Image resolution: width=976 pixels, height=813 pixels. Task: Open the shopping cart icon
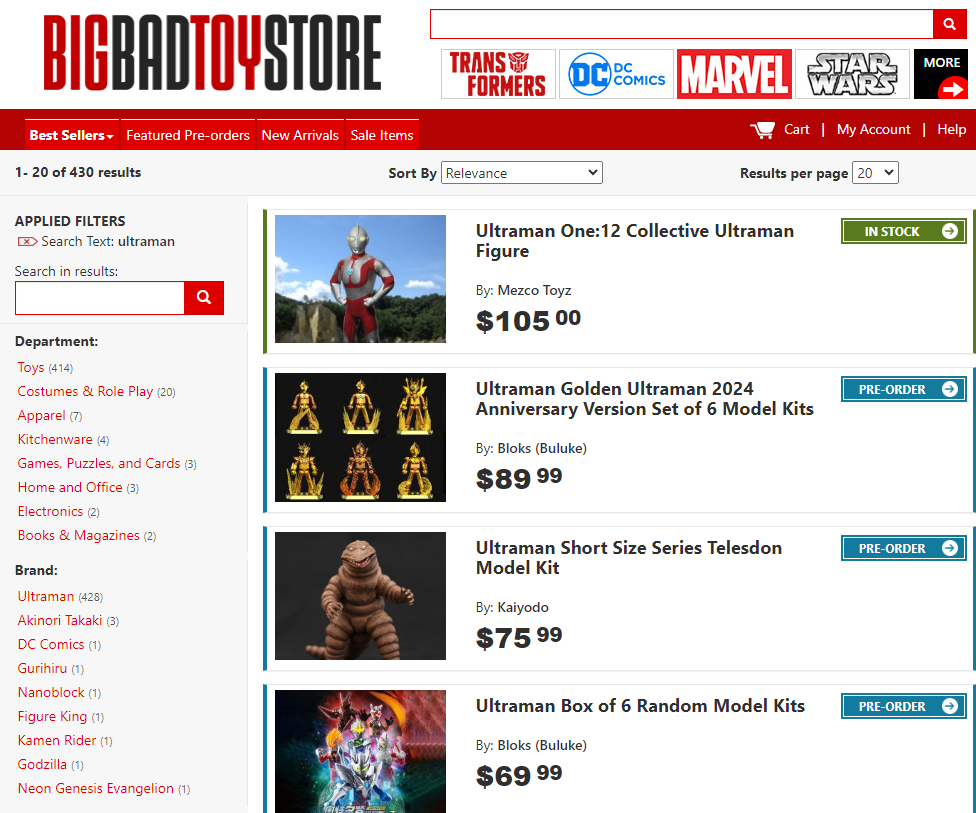(x=762, y=129)
